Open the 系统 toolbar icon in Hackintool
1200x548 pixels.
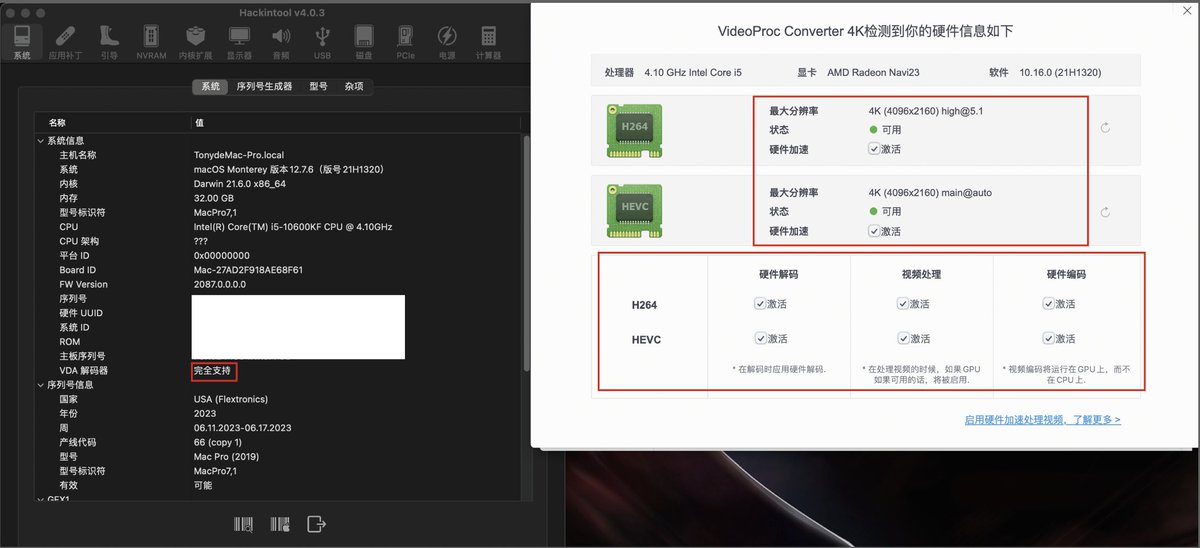22,42
